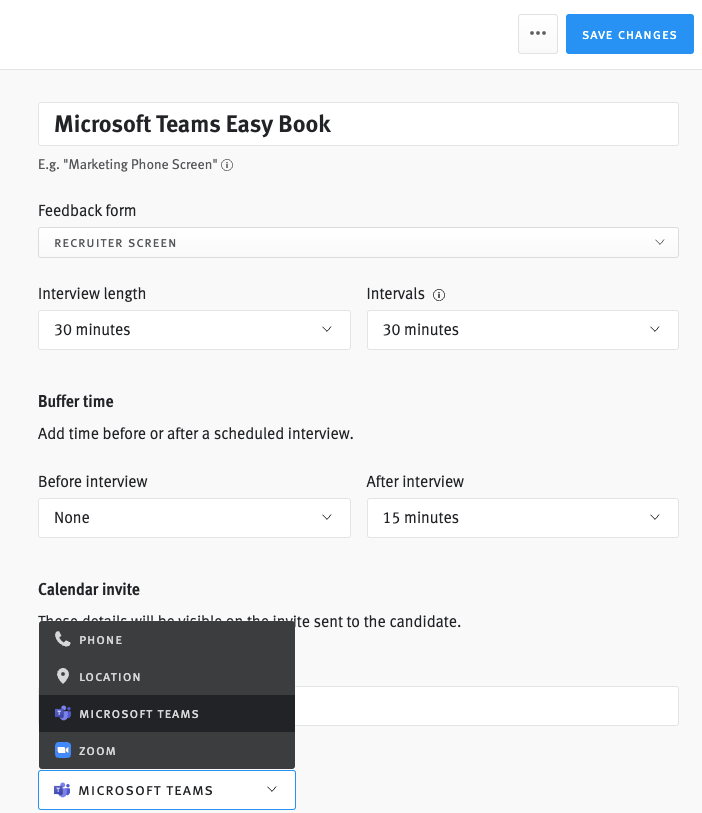Click the info icon next to the naming example
702x813 pixels.
tap(227, 164)
